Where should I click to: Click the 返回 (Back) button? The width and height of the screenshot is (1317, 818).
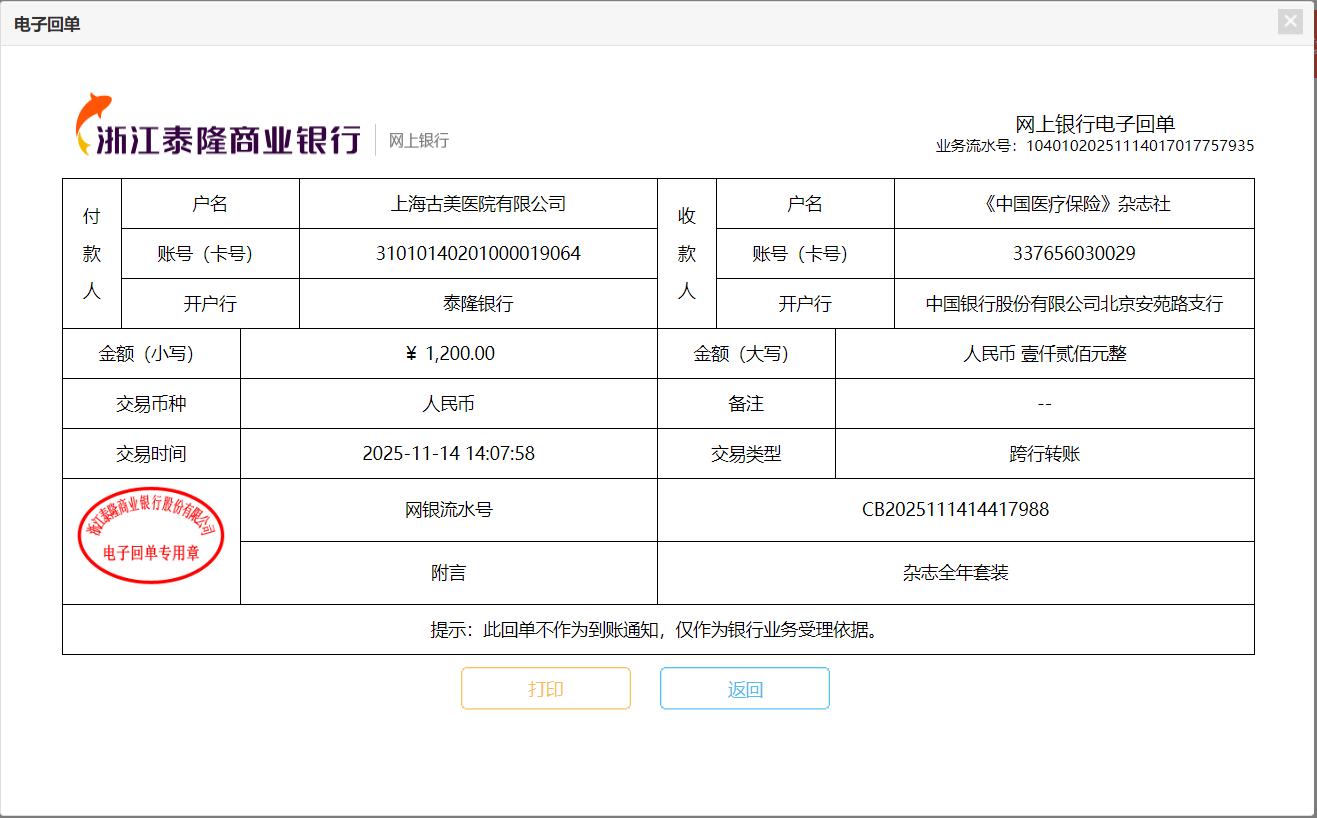pos(744,689)
